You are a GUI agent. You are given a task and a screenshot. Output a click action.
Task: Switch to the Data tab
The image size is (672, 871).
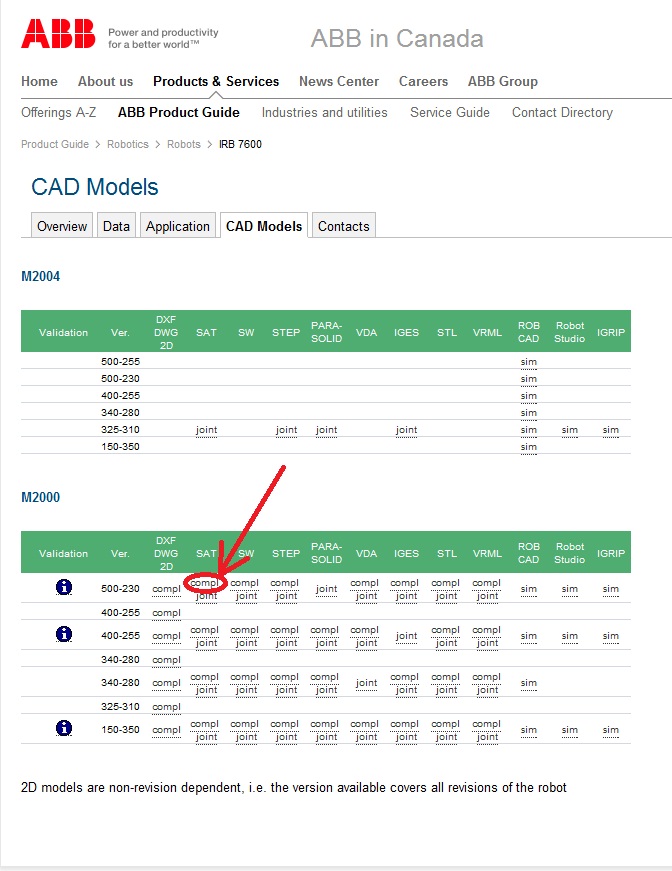click(116, 226)
